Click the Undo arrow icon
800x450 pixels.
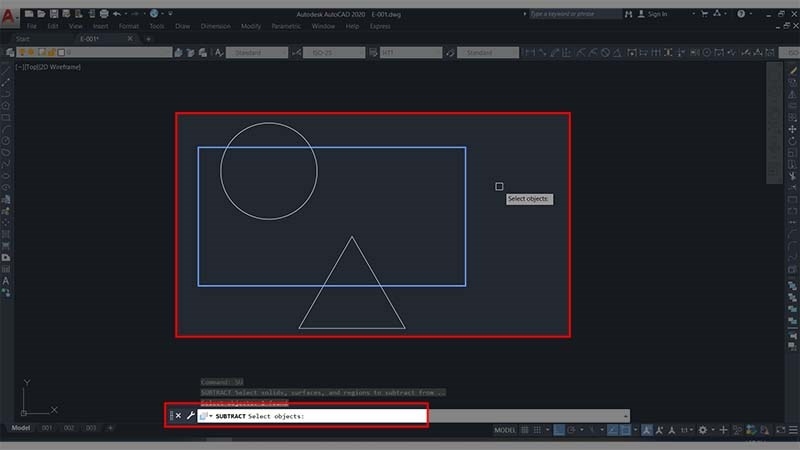pyautogui.click(x=117, y=14)
